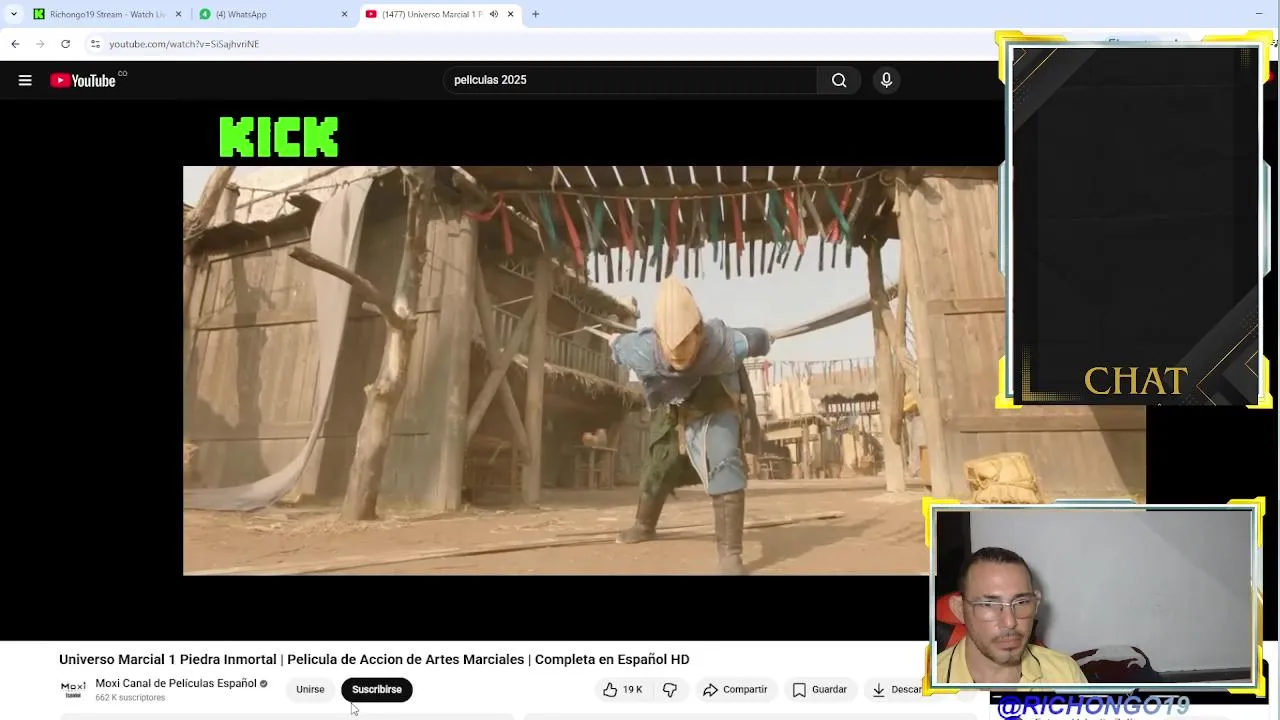Click the Unirse membership button

pyautogui.click(x=310, y=689)
